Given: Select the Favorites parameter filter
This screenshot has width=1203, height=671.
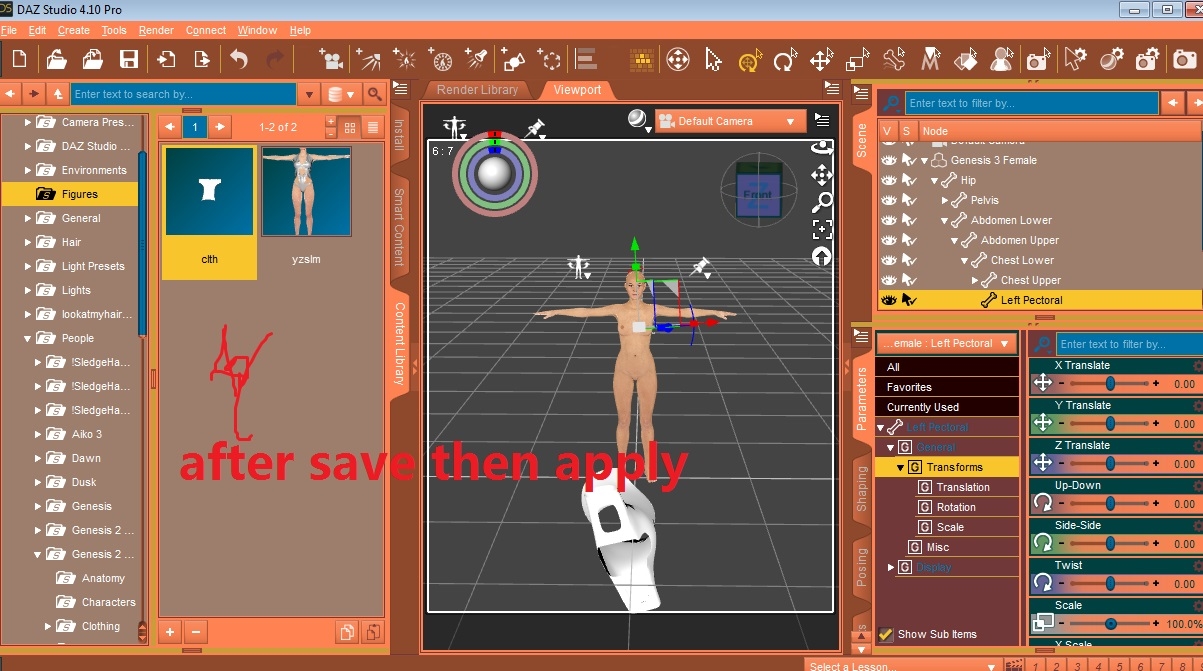Looking at the screenshot, I should 947,387.
